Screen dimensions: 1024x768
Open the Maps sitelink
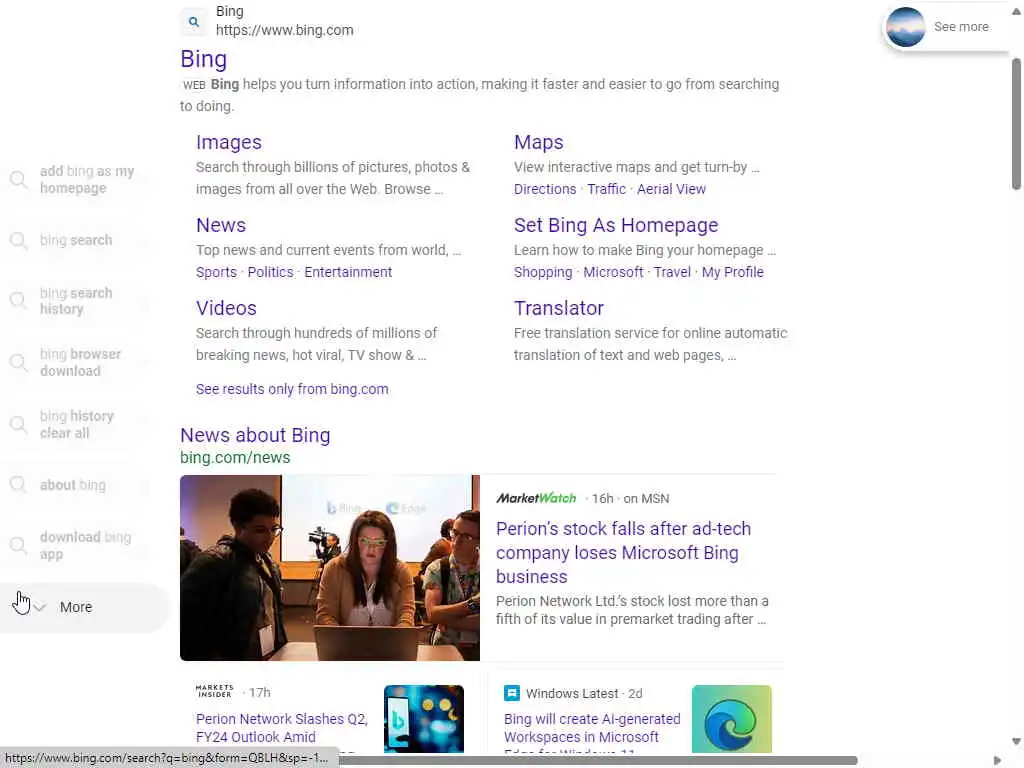pos(538,142)
